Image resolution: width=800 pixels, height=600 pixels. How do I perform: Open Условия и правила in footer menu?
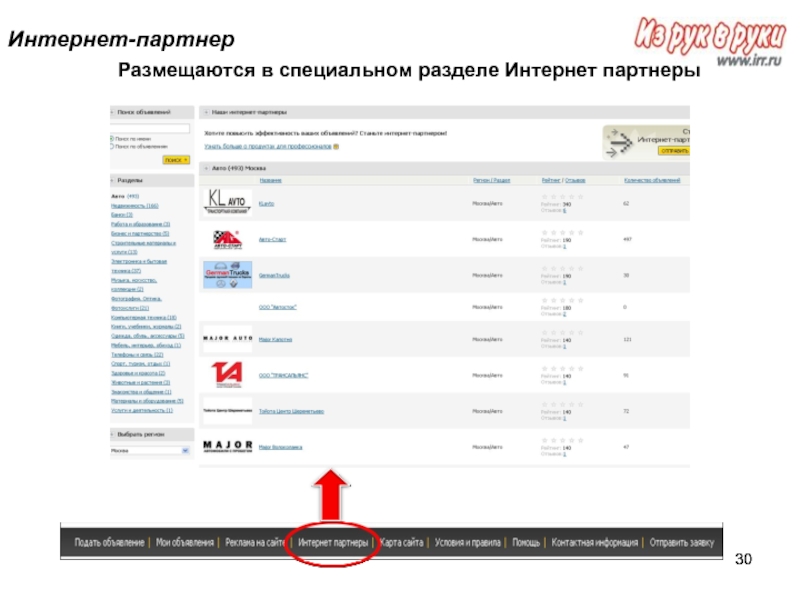[467, 542]
